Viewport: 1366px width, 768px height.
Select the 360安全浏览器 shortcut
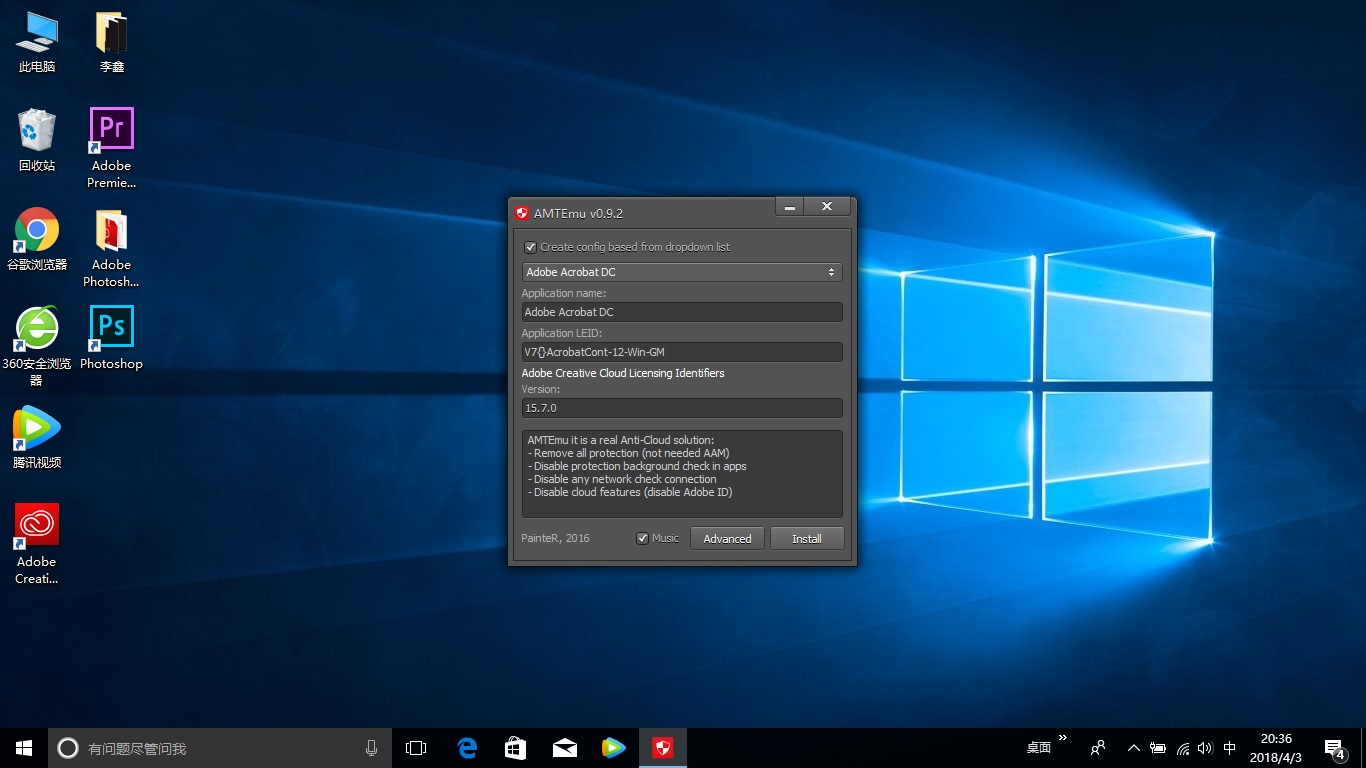coord(37,346)
